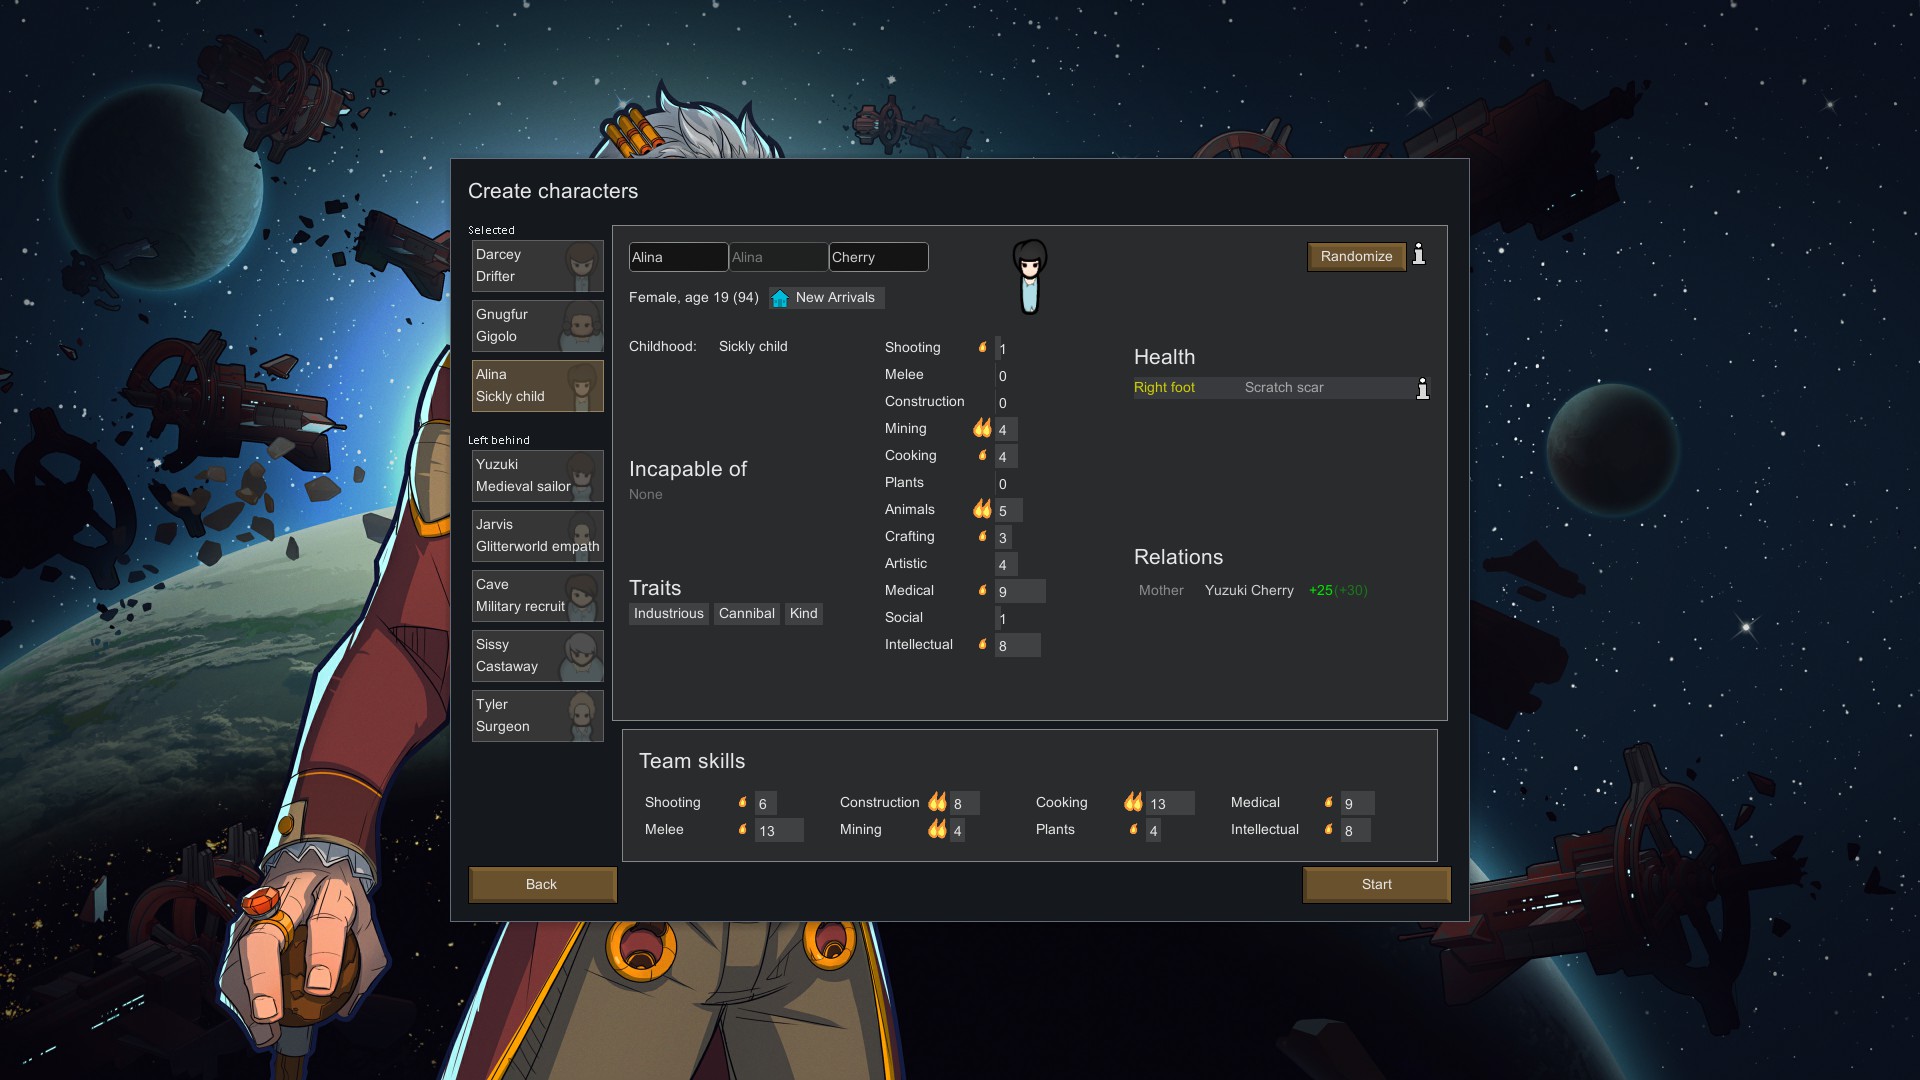This screenshot has width=1920, height=1080.
Task: Go Back to previous screen
Action: click(x=542, y=885)
